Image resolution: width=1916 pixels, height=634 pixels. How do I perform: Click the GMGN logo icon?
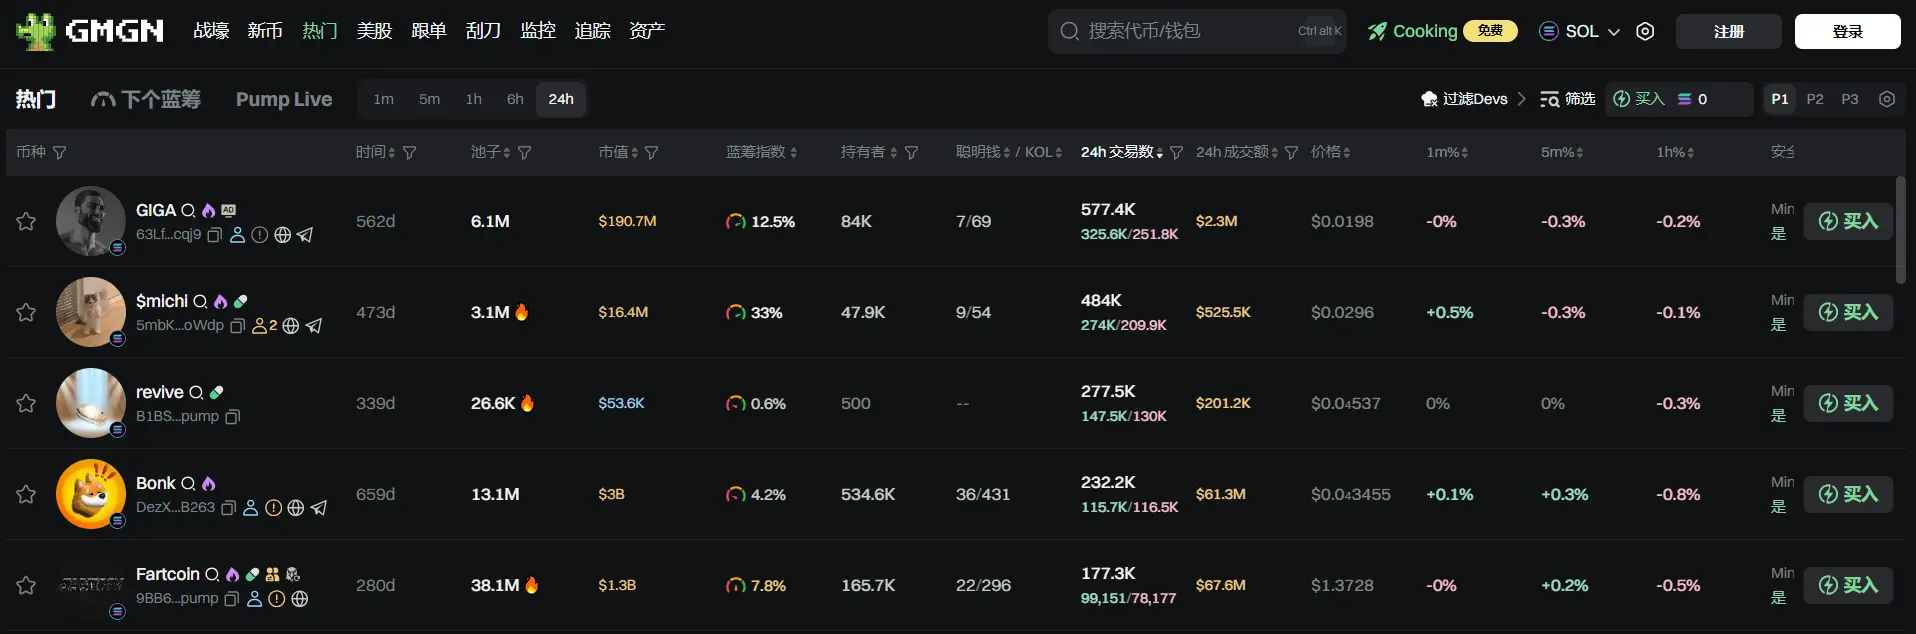coord(36,32)
